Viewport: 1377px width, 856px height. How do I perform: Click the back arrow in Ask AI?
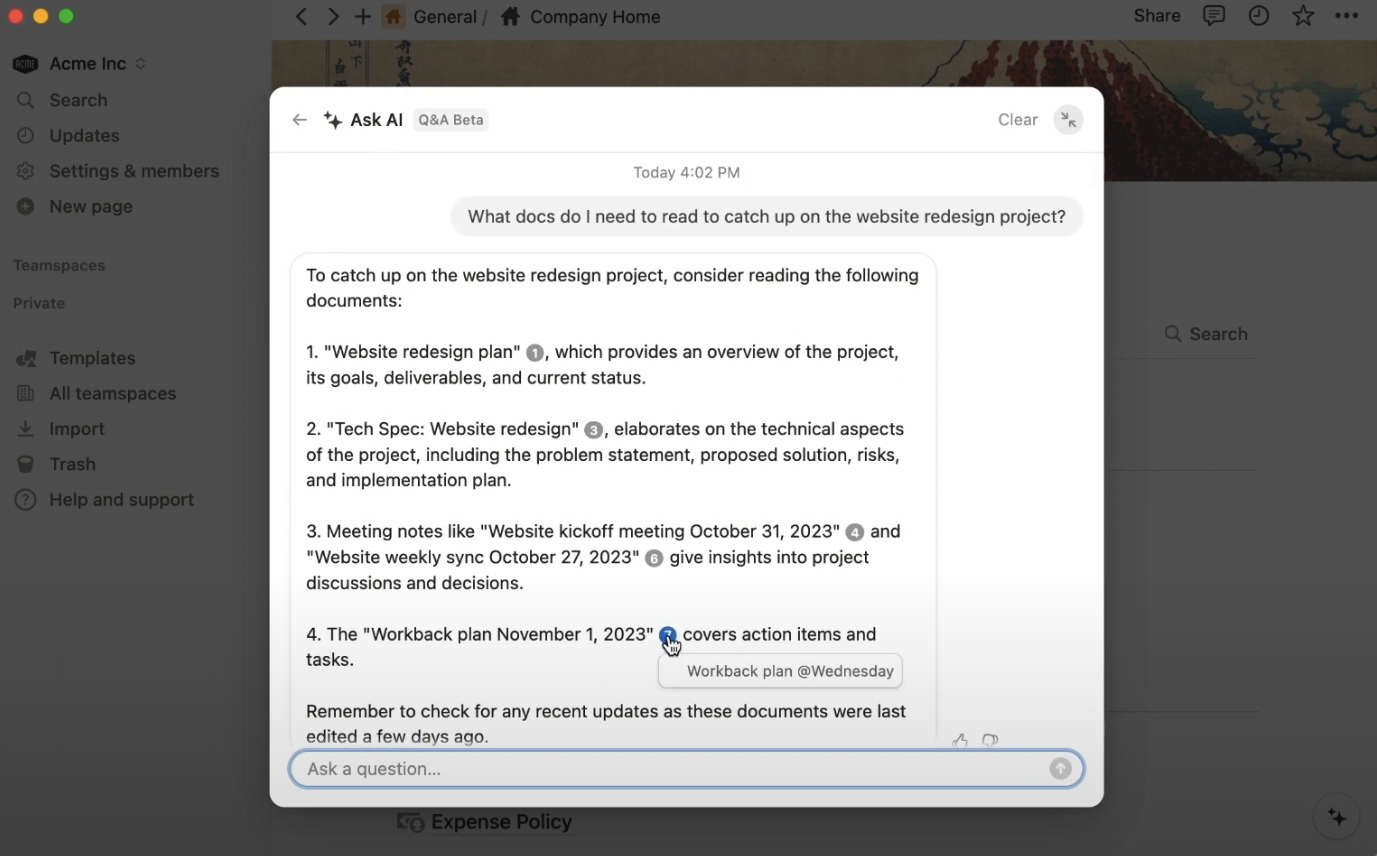pyautogui.click(x=299, y=120)
